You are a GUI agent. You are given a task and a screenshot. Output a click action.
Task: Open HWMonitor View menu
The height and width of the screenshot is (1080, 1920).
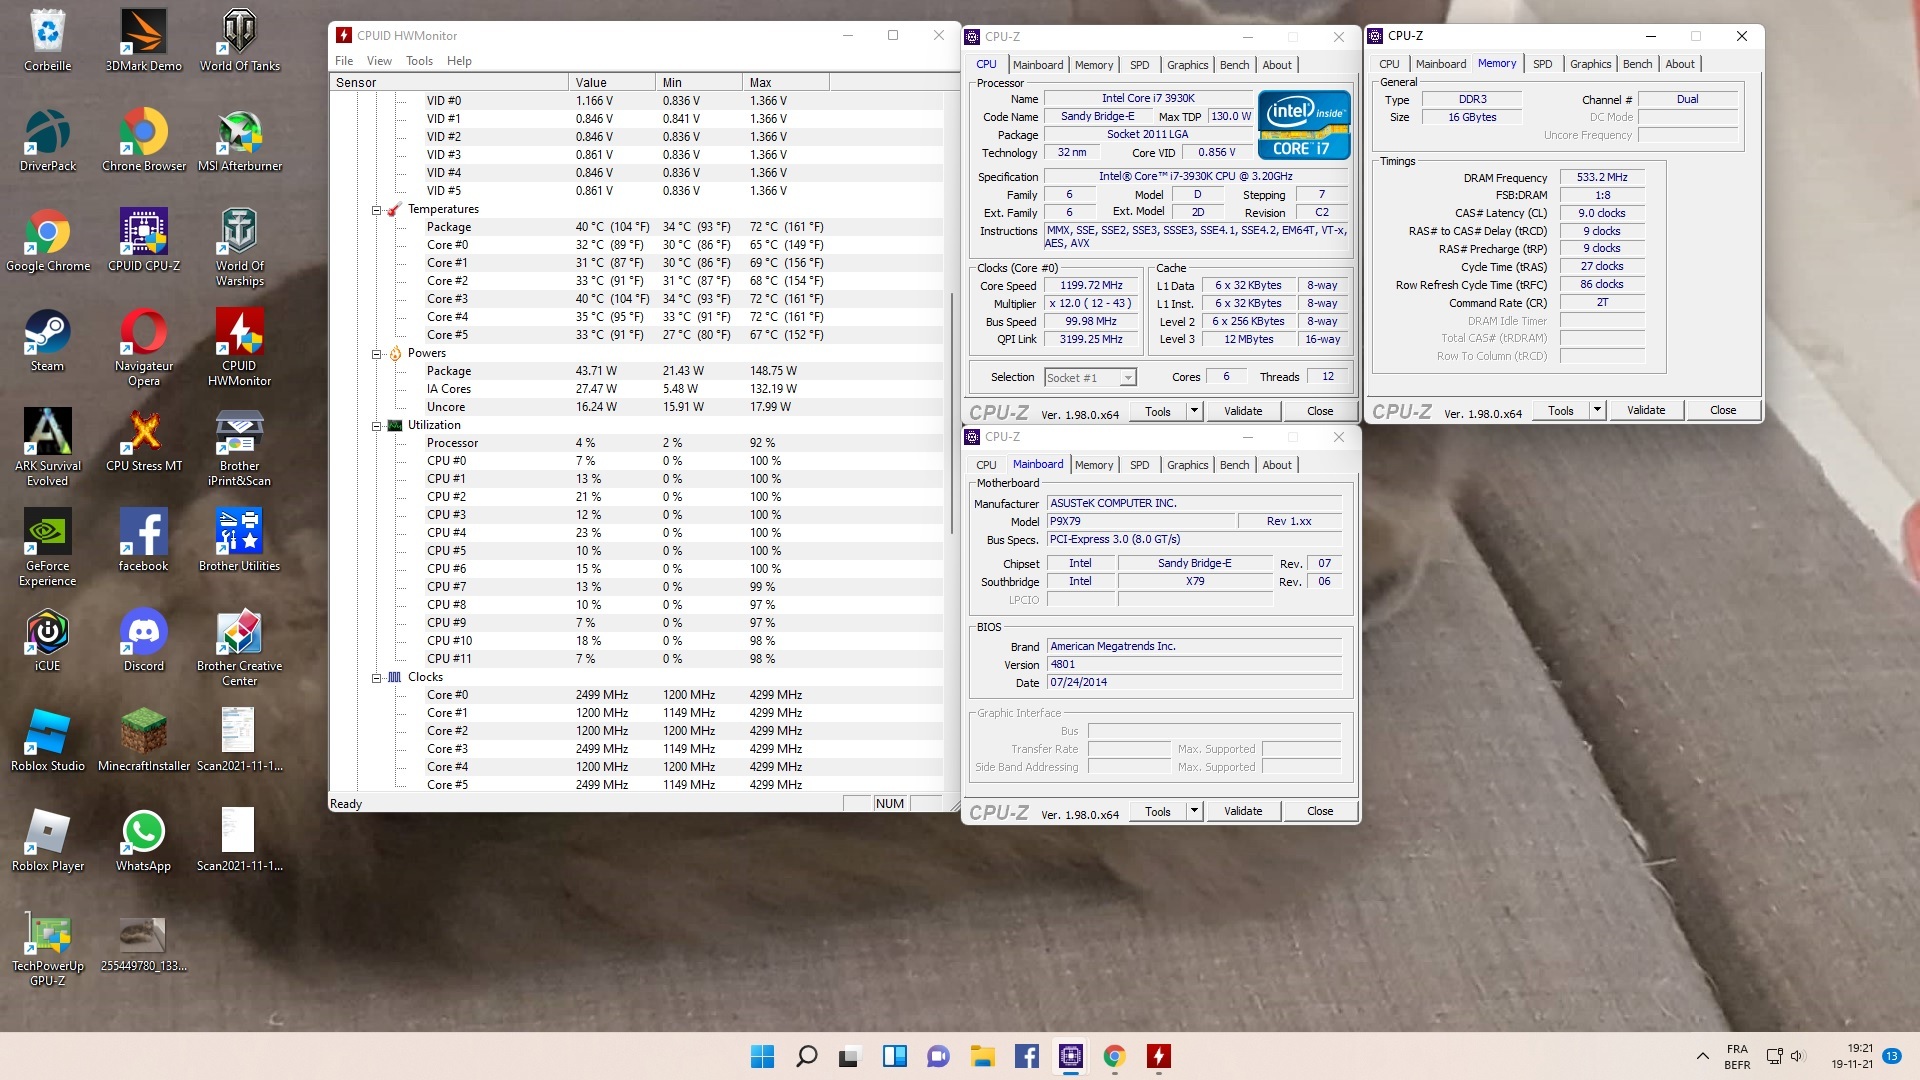tap(380, 61)
